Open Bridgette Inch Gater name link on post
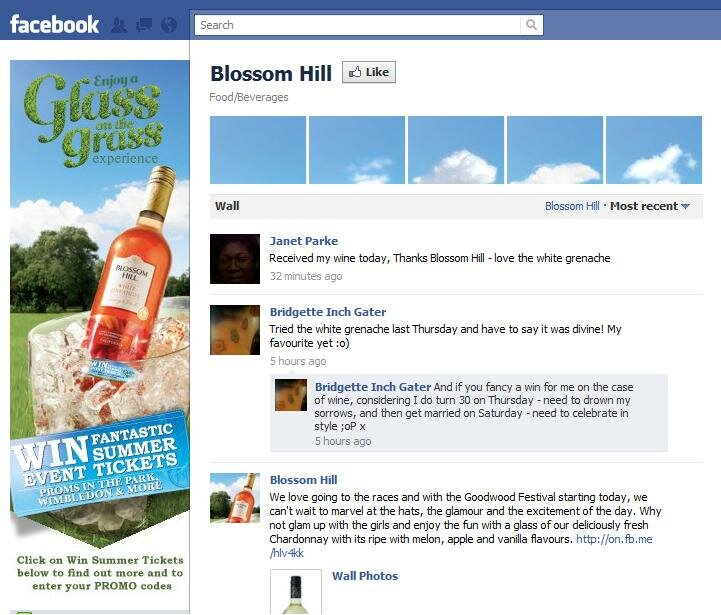 click(x=328, y=312)
